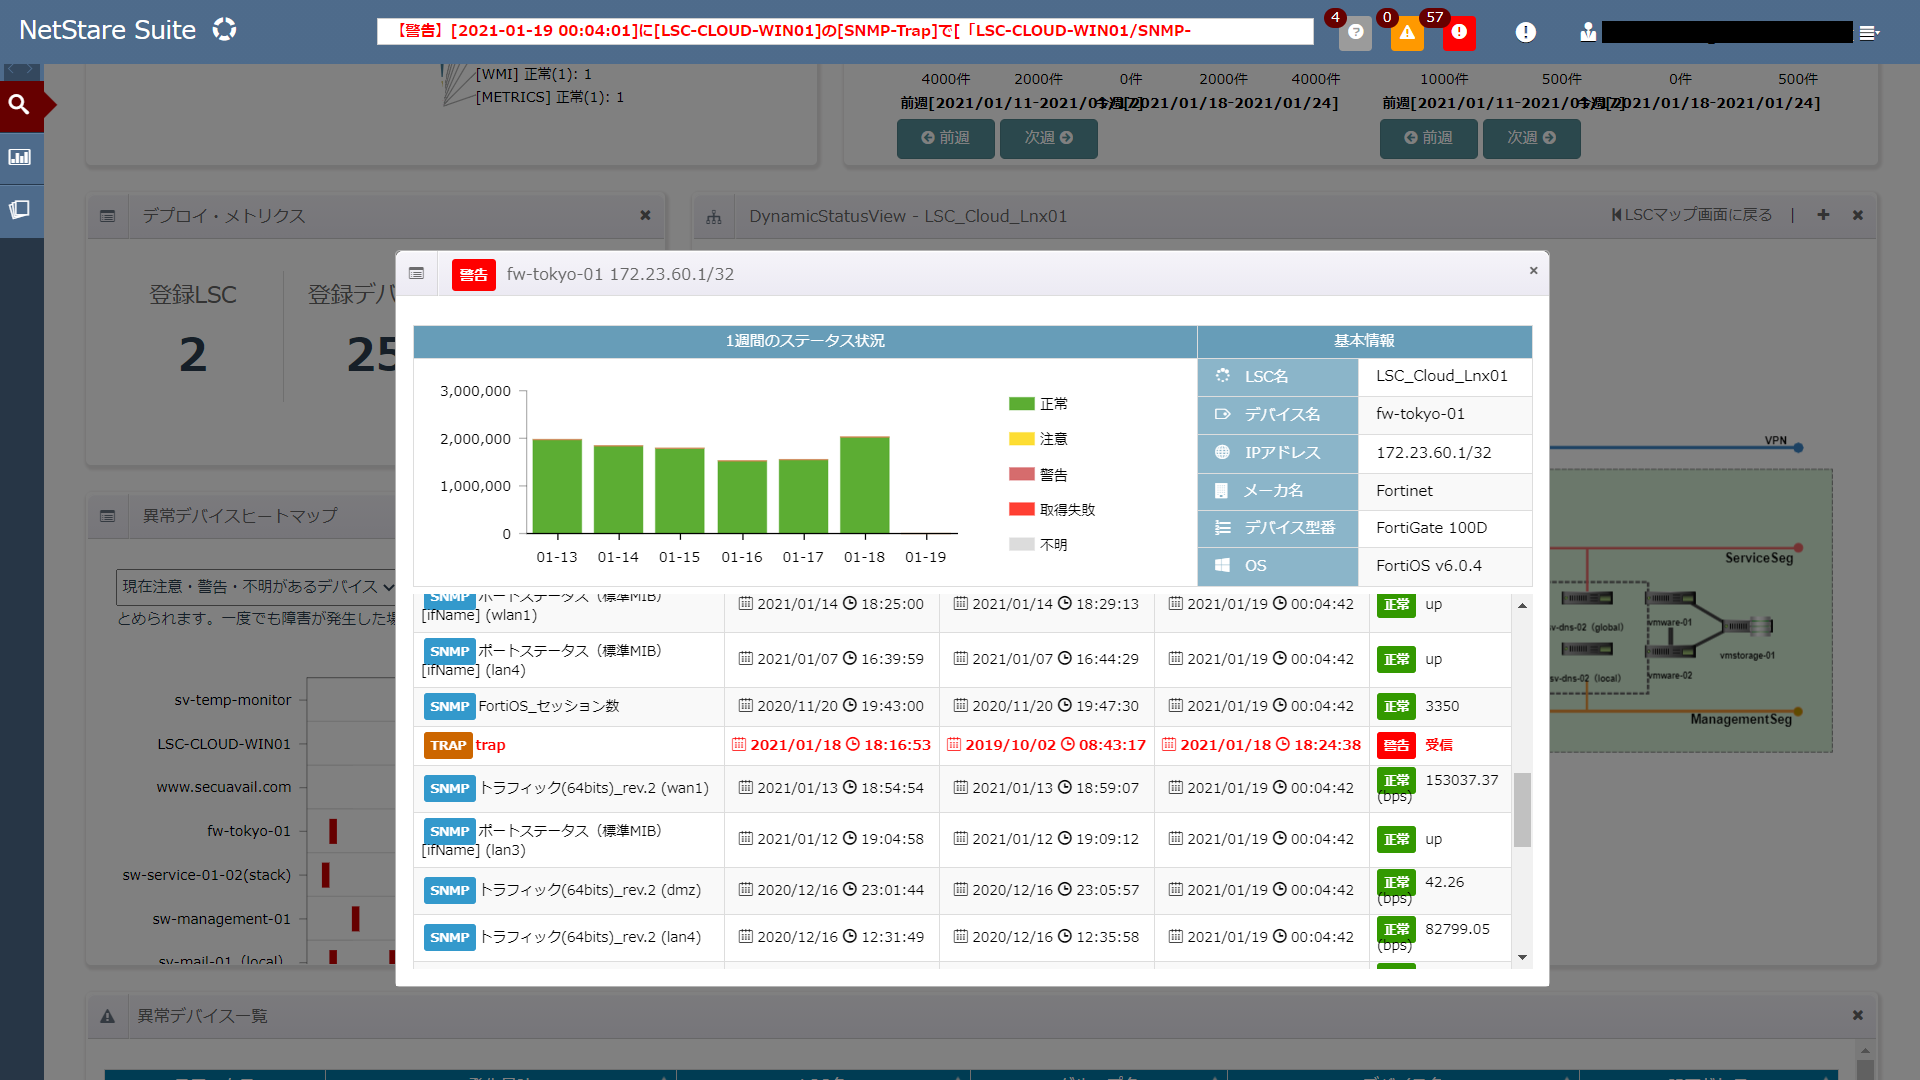Click SNMP badge for FortiOS_セッション数 row
Viewport: 1920px width, 1080px height.
[x=449, y=706]
